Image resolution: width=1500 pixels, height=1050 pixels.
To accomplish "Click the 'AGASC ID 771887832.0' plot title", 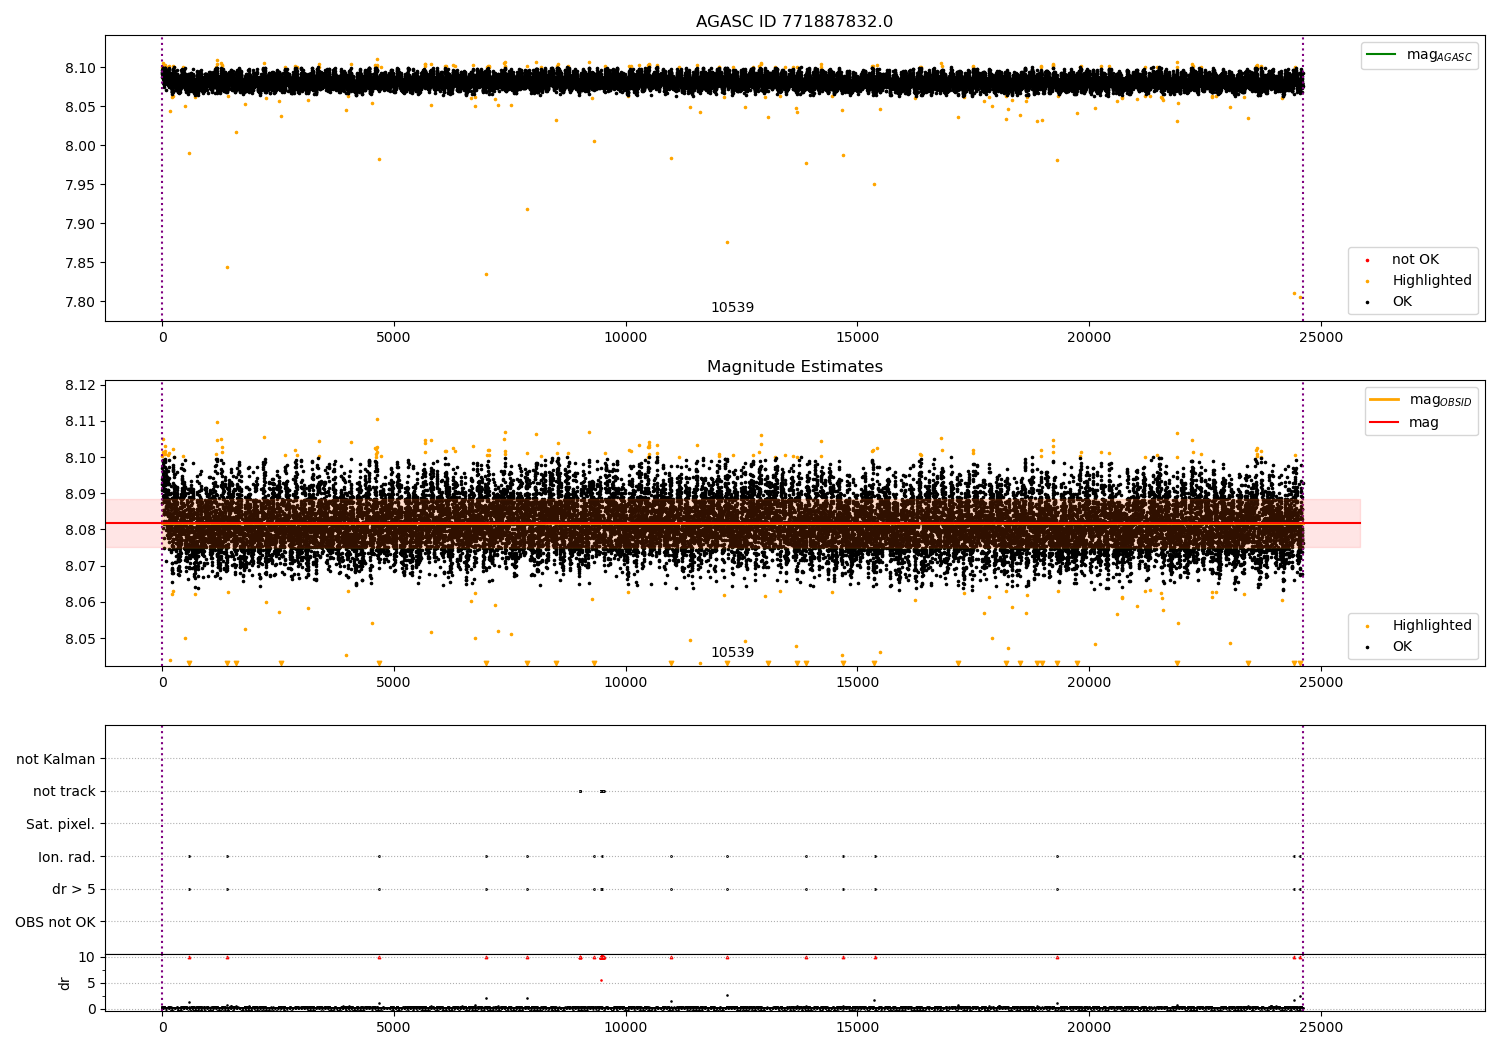I will [x=794, y=22].
